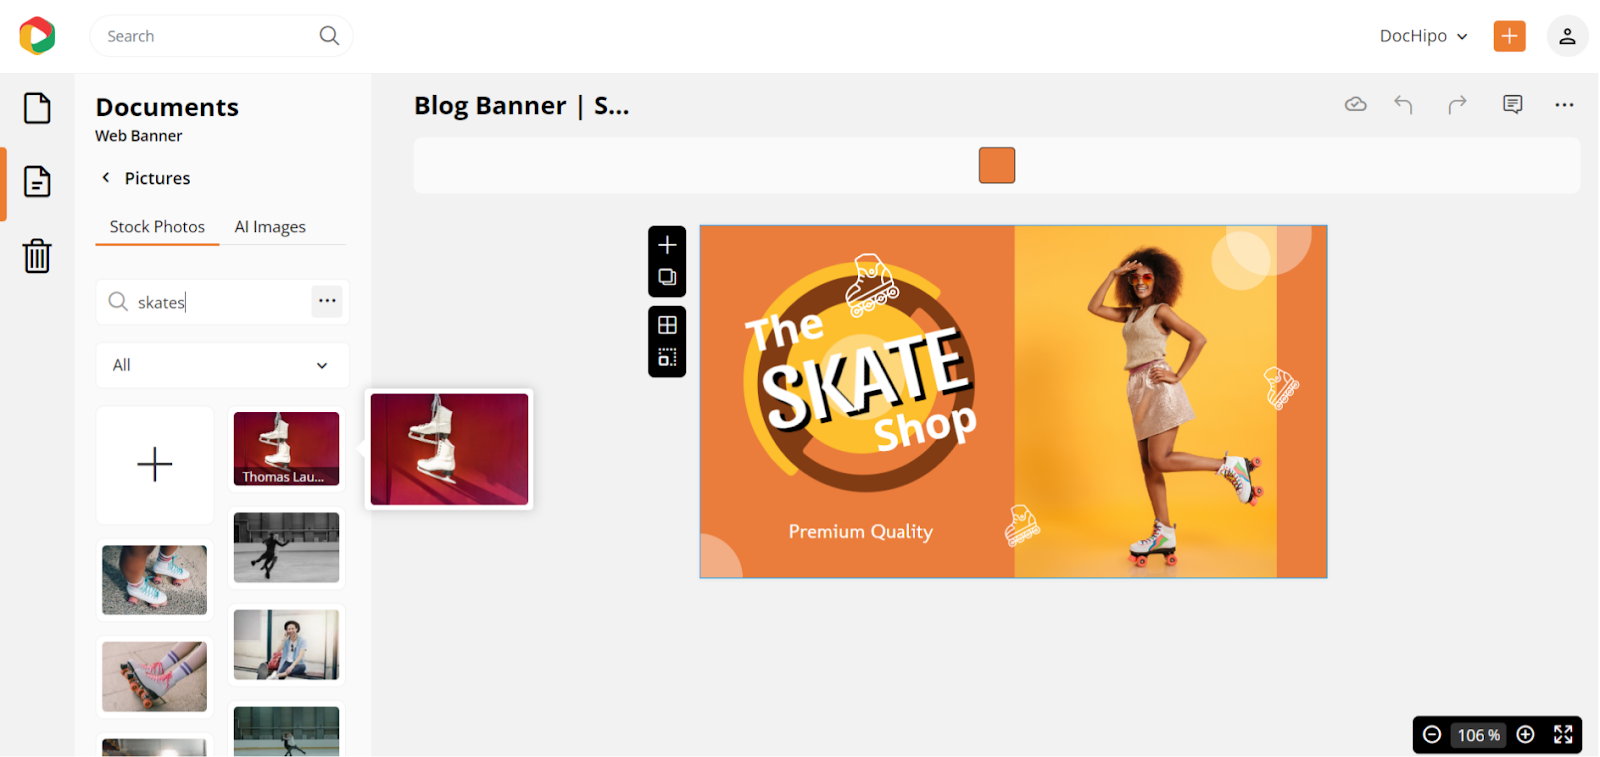Open the grid view icon beside canvas
This screenshot has height=757, width=1600.
667,325
